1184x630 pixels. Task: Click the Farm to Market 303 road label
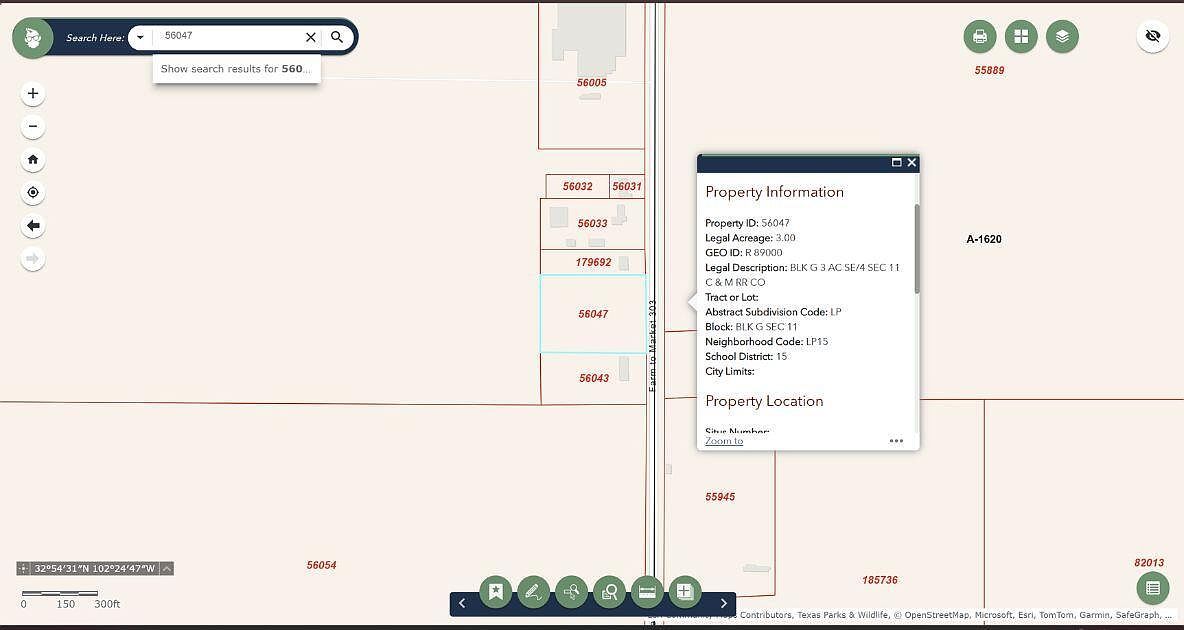tap(653, 344)
